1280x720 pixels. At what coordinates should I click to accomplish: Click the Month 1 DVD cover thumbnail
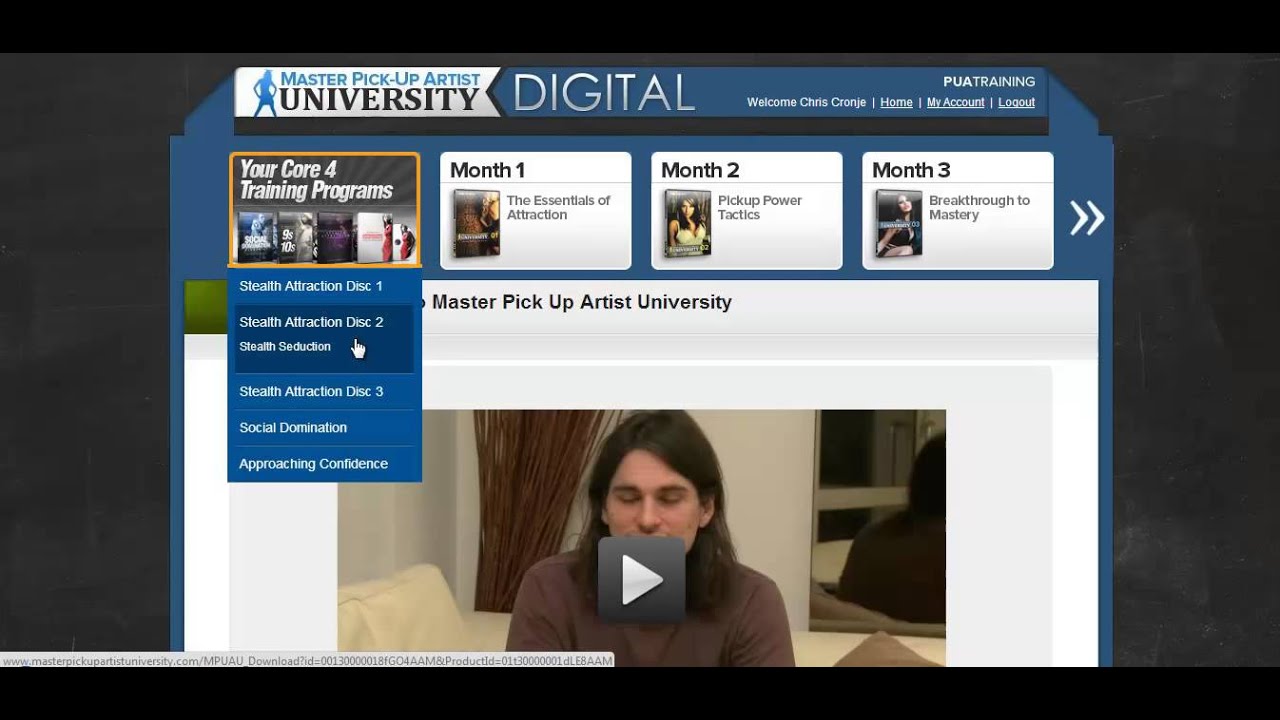(476, 224)
